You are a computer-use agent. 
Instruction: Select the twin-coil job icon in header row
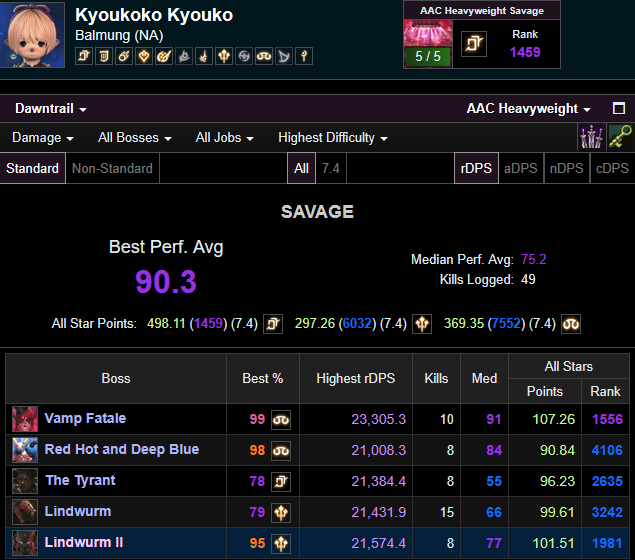[x=264, y=56]
